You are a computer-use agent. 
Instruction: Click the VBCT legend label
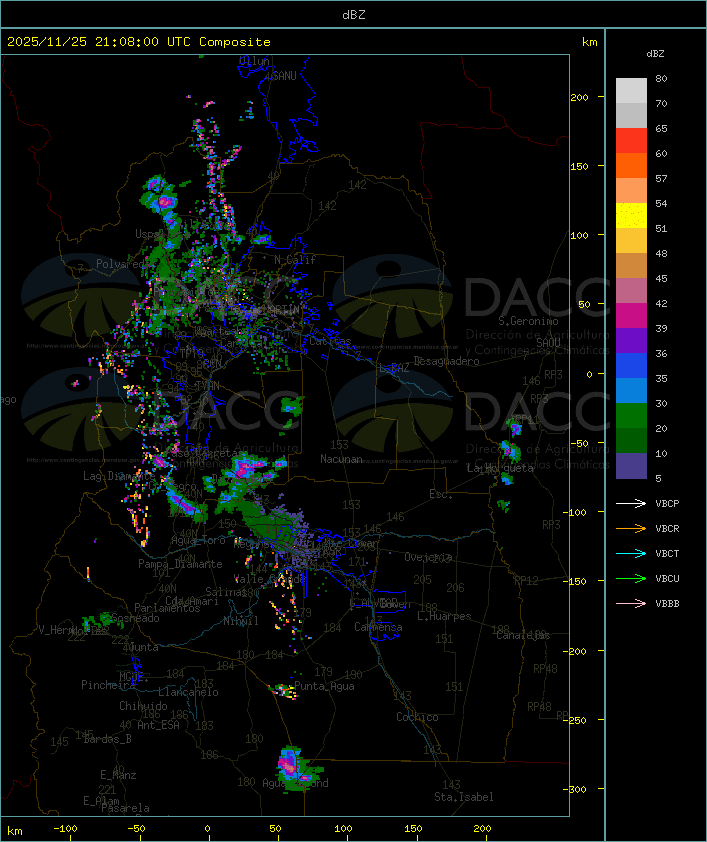[x=667, y=554]
